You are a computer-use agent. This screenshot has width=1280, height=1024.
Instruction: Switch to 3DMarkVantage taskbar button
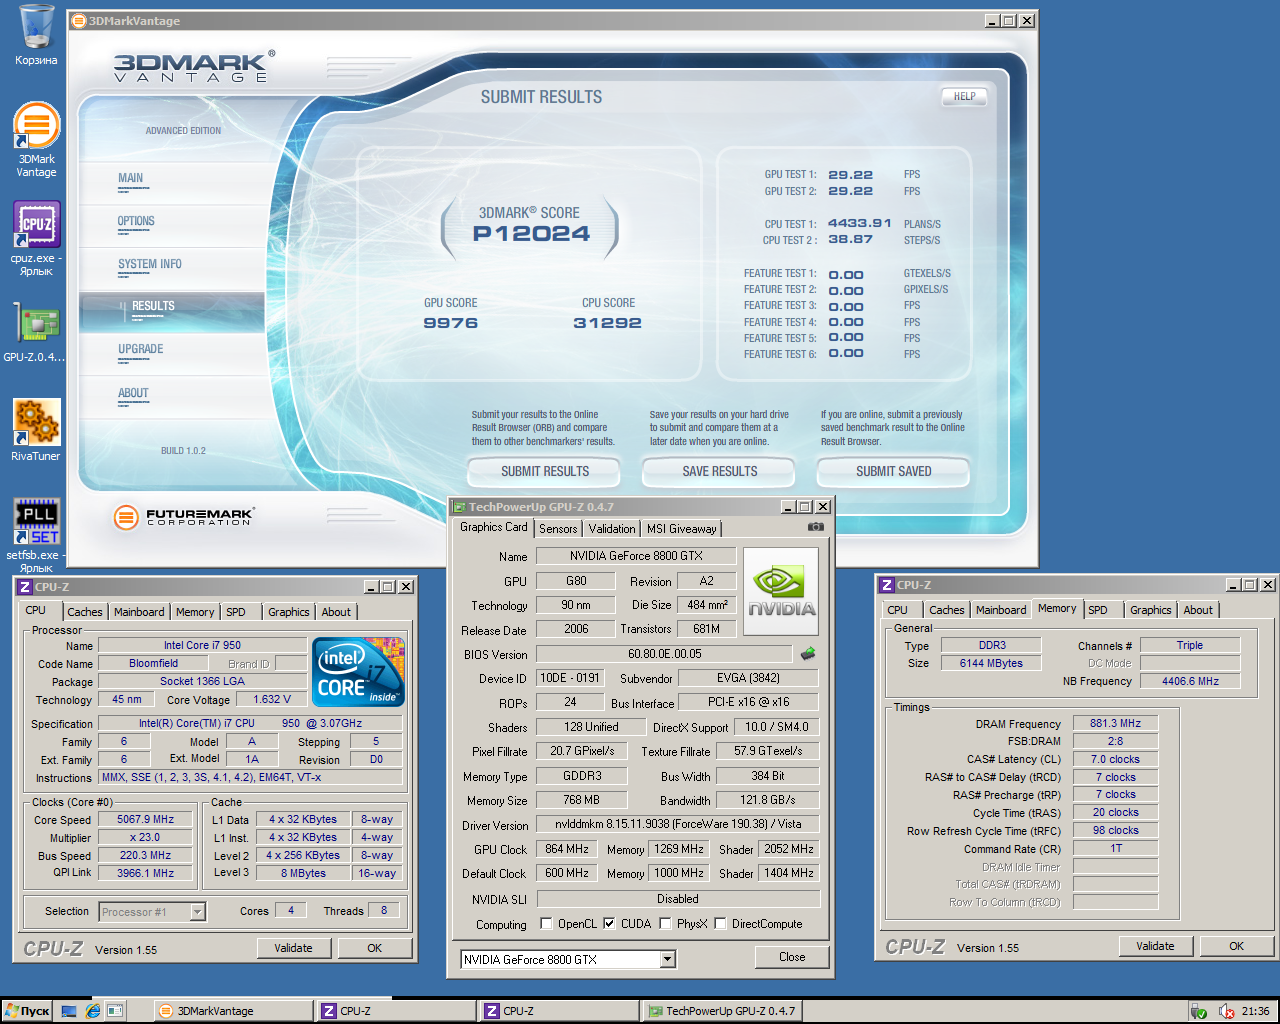pos(232,1011)
